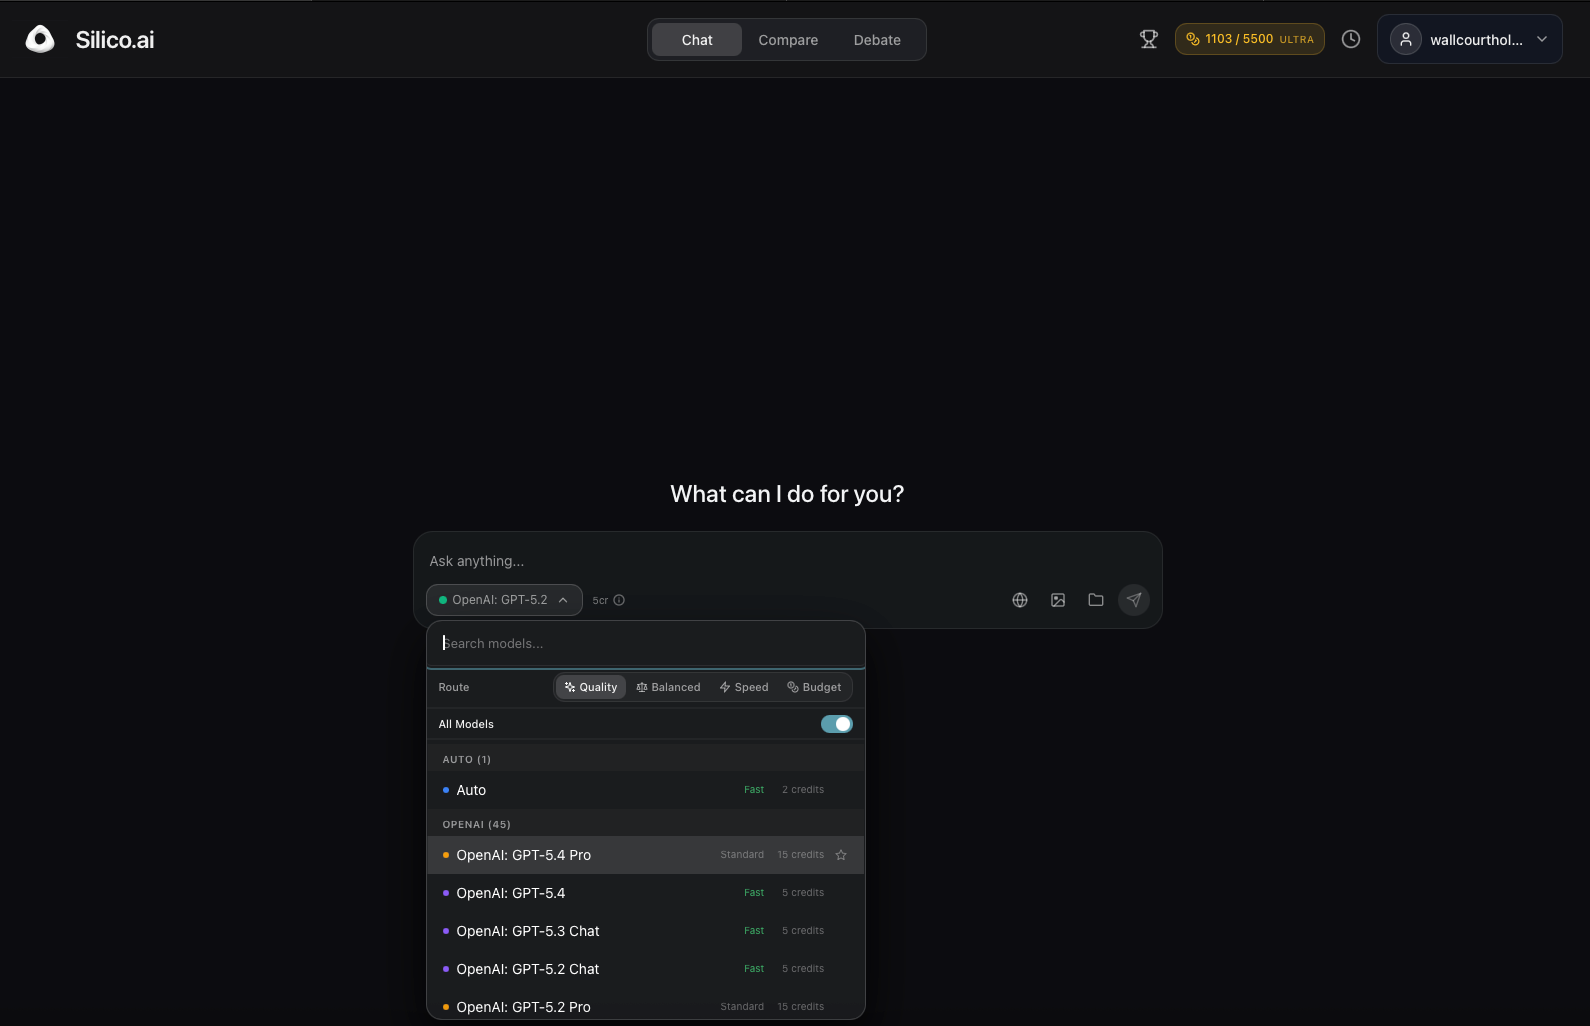The image size is (1590, 1026).
Task: Star the GPT-5.4 Pro model
Action: pyautogui.click(x=841, y=855)
